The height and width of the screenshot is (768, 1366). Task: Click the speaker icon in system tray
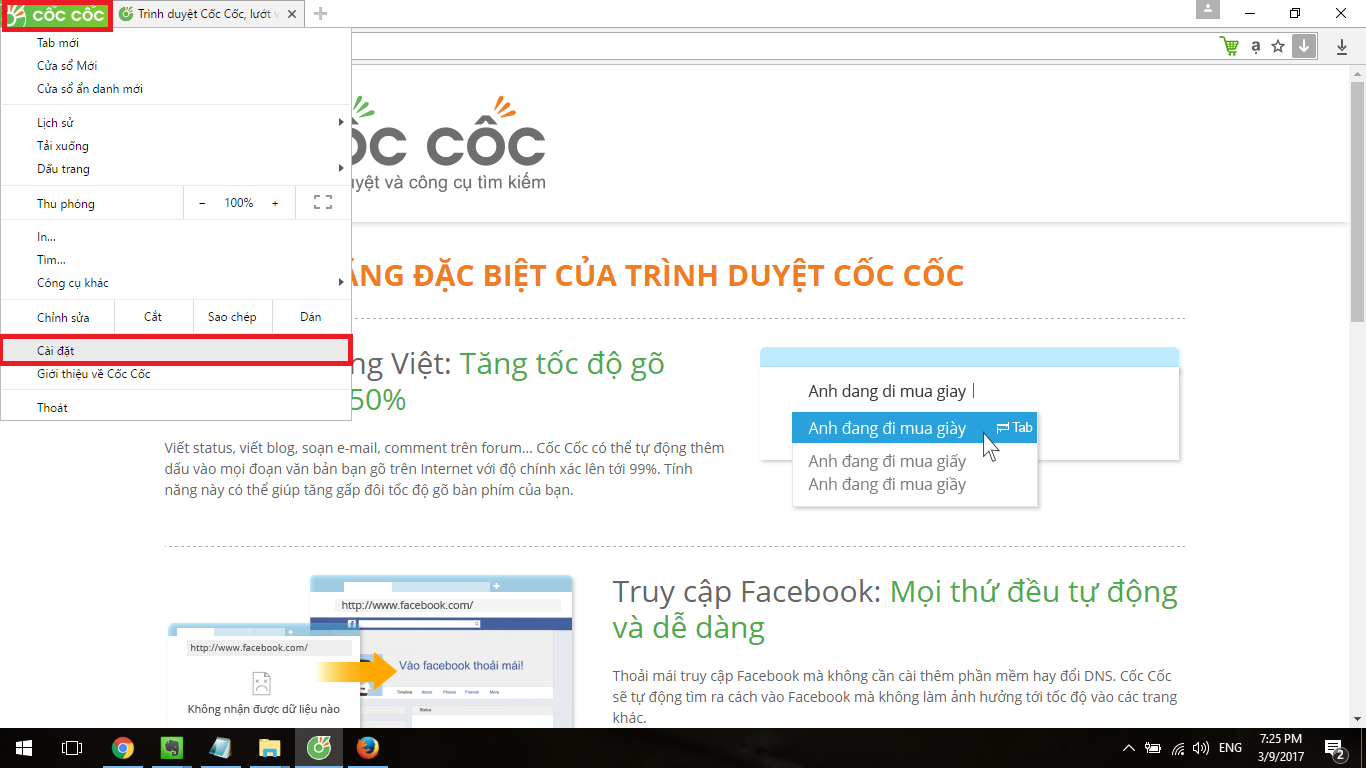pos(1199,747)
